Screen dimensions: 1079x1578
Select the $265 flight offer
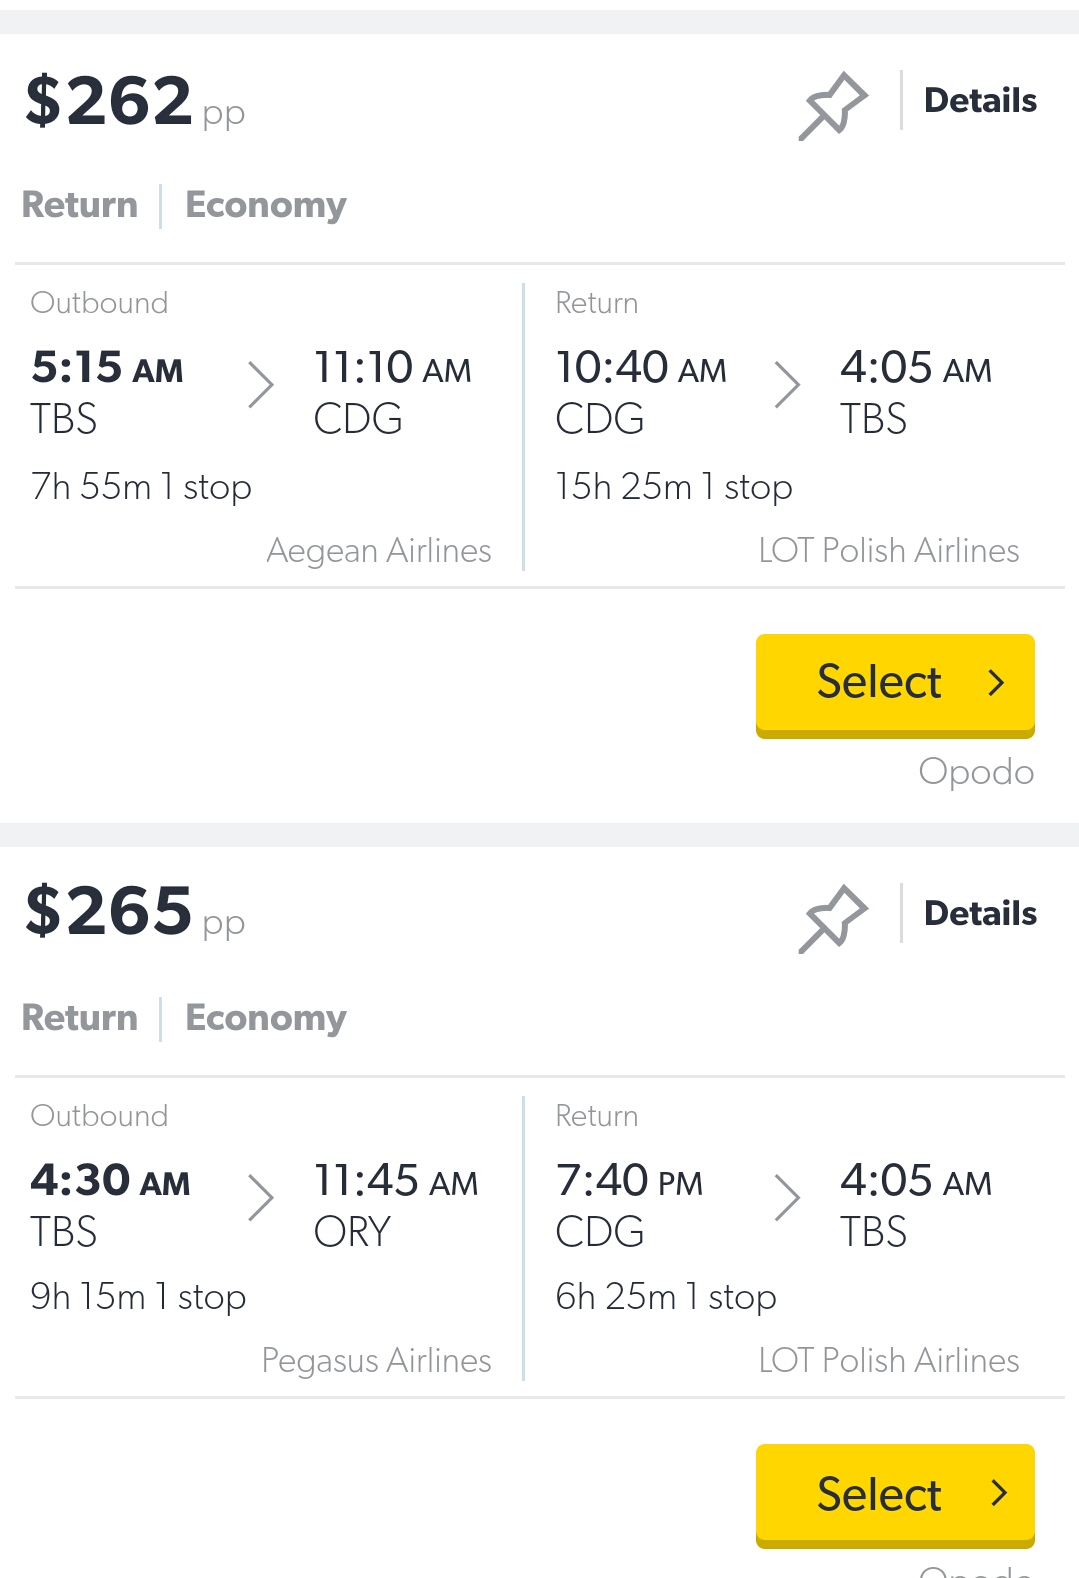(895, 1495)
